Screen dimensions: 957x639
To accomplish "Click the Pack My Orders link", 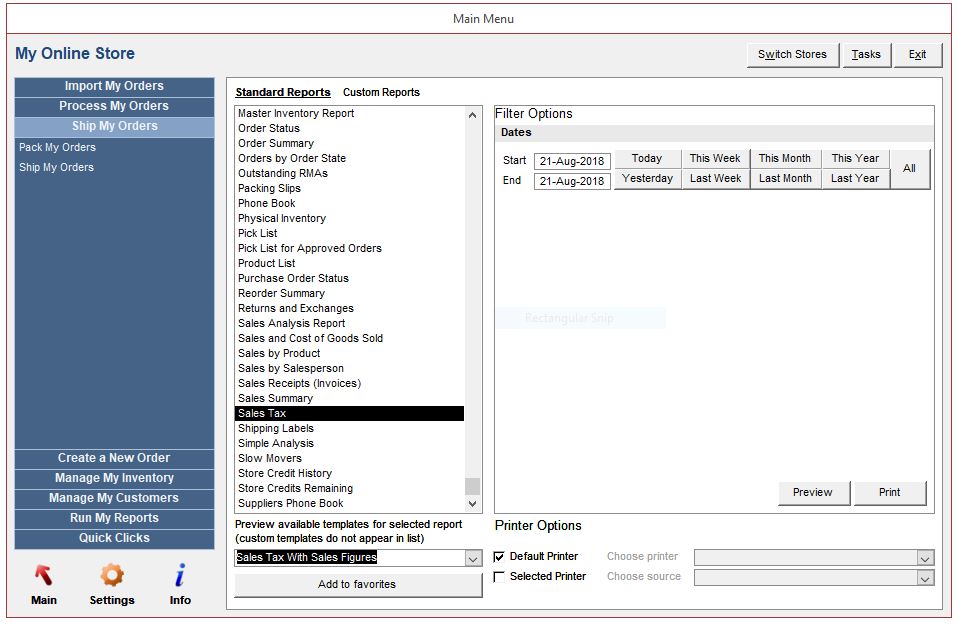I will pos(57,148).
